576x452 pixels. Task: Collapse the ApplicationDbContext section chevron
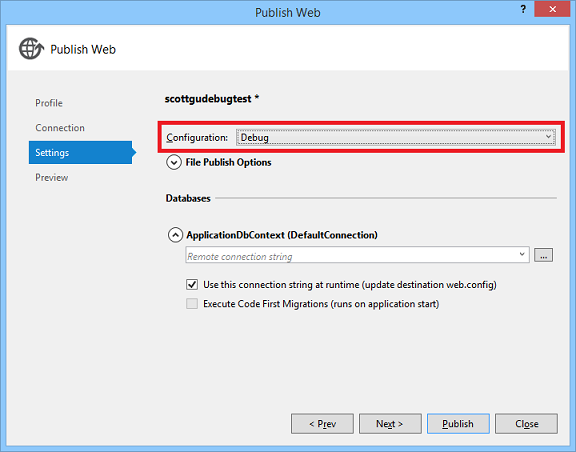[175, 235]
